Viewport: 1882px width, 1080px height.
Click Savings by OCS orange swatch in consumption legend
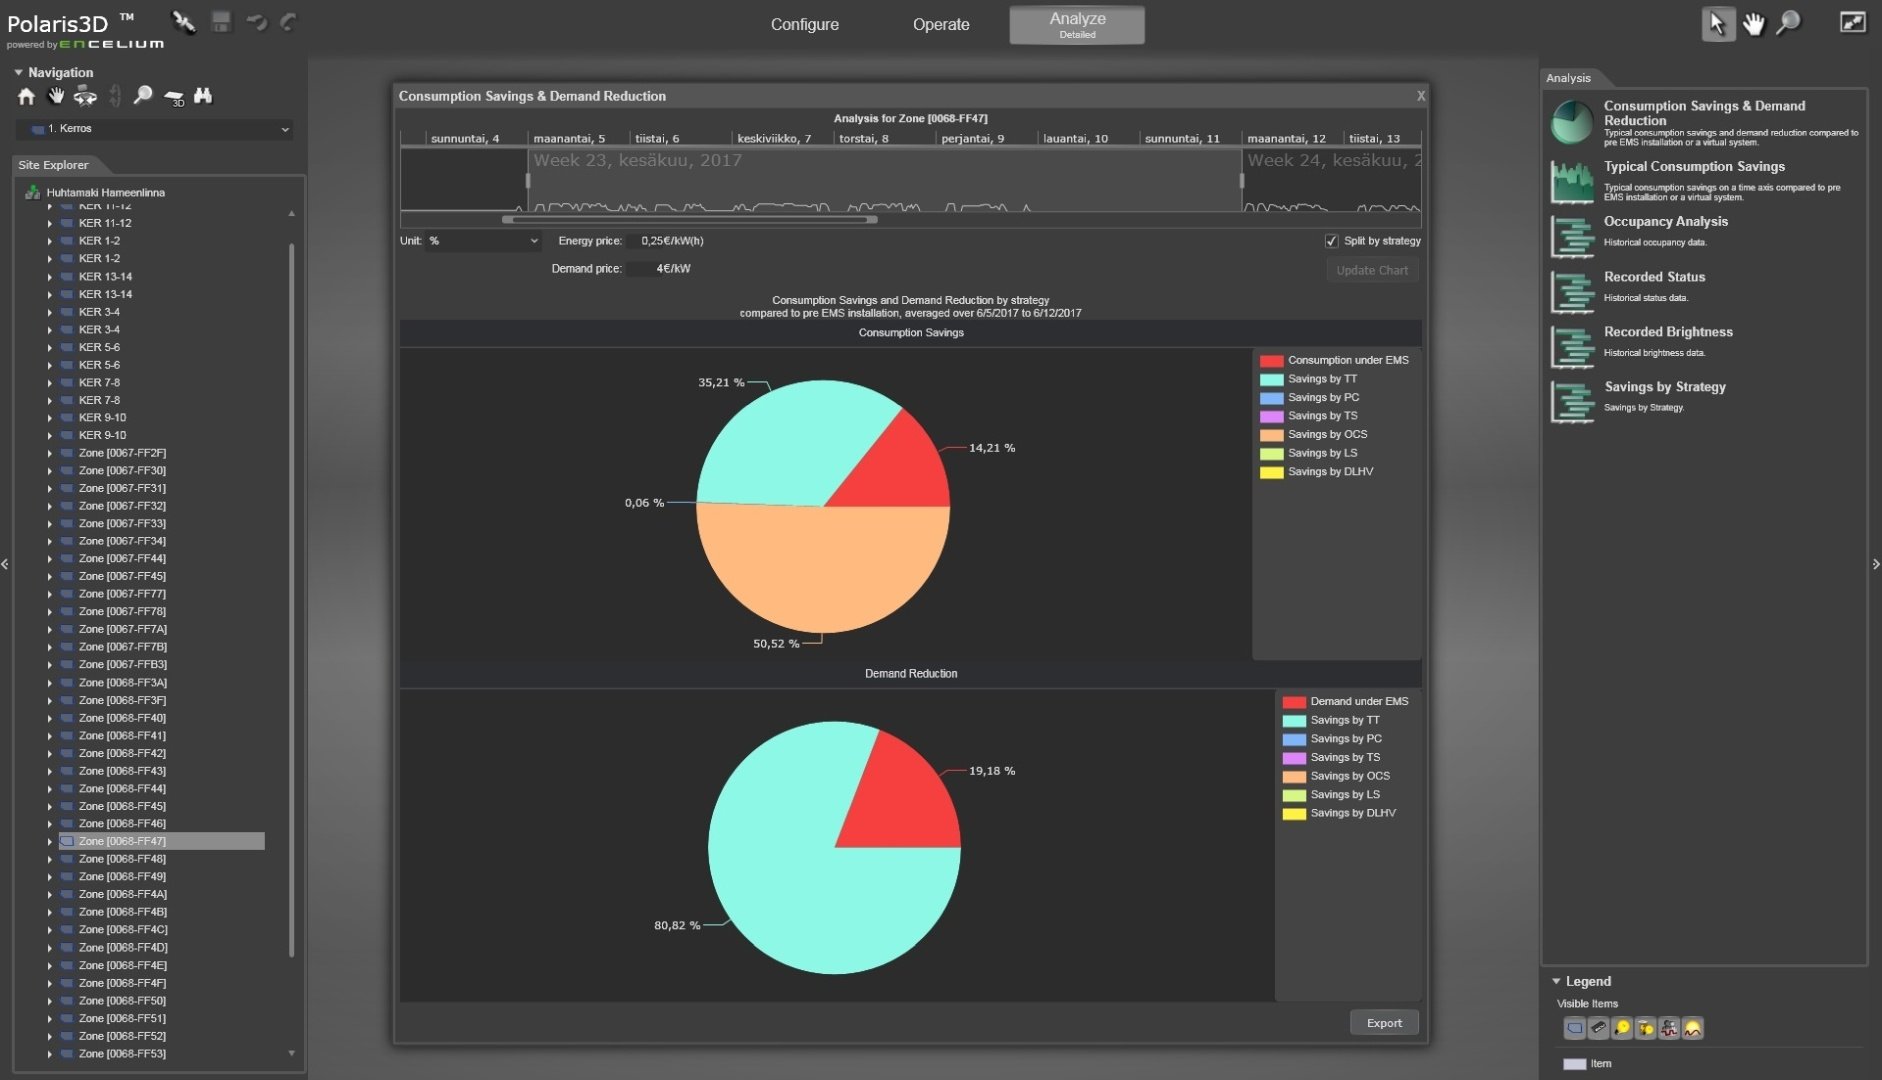click(x=1271, y=435)
